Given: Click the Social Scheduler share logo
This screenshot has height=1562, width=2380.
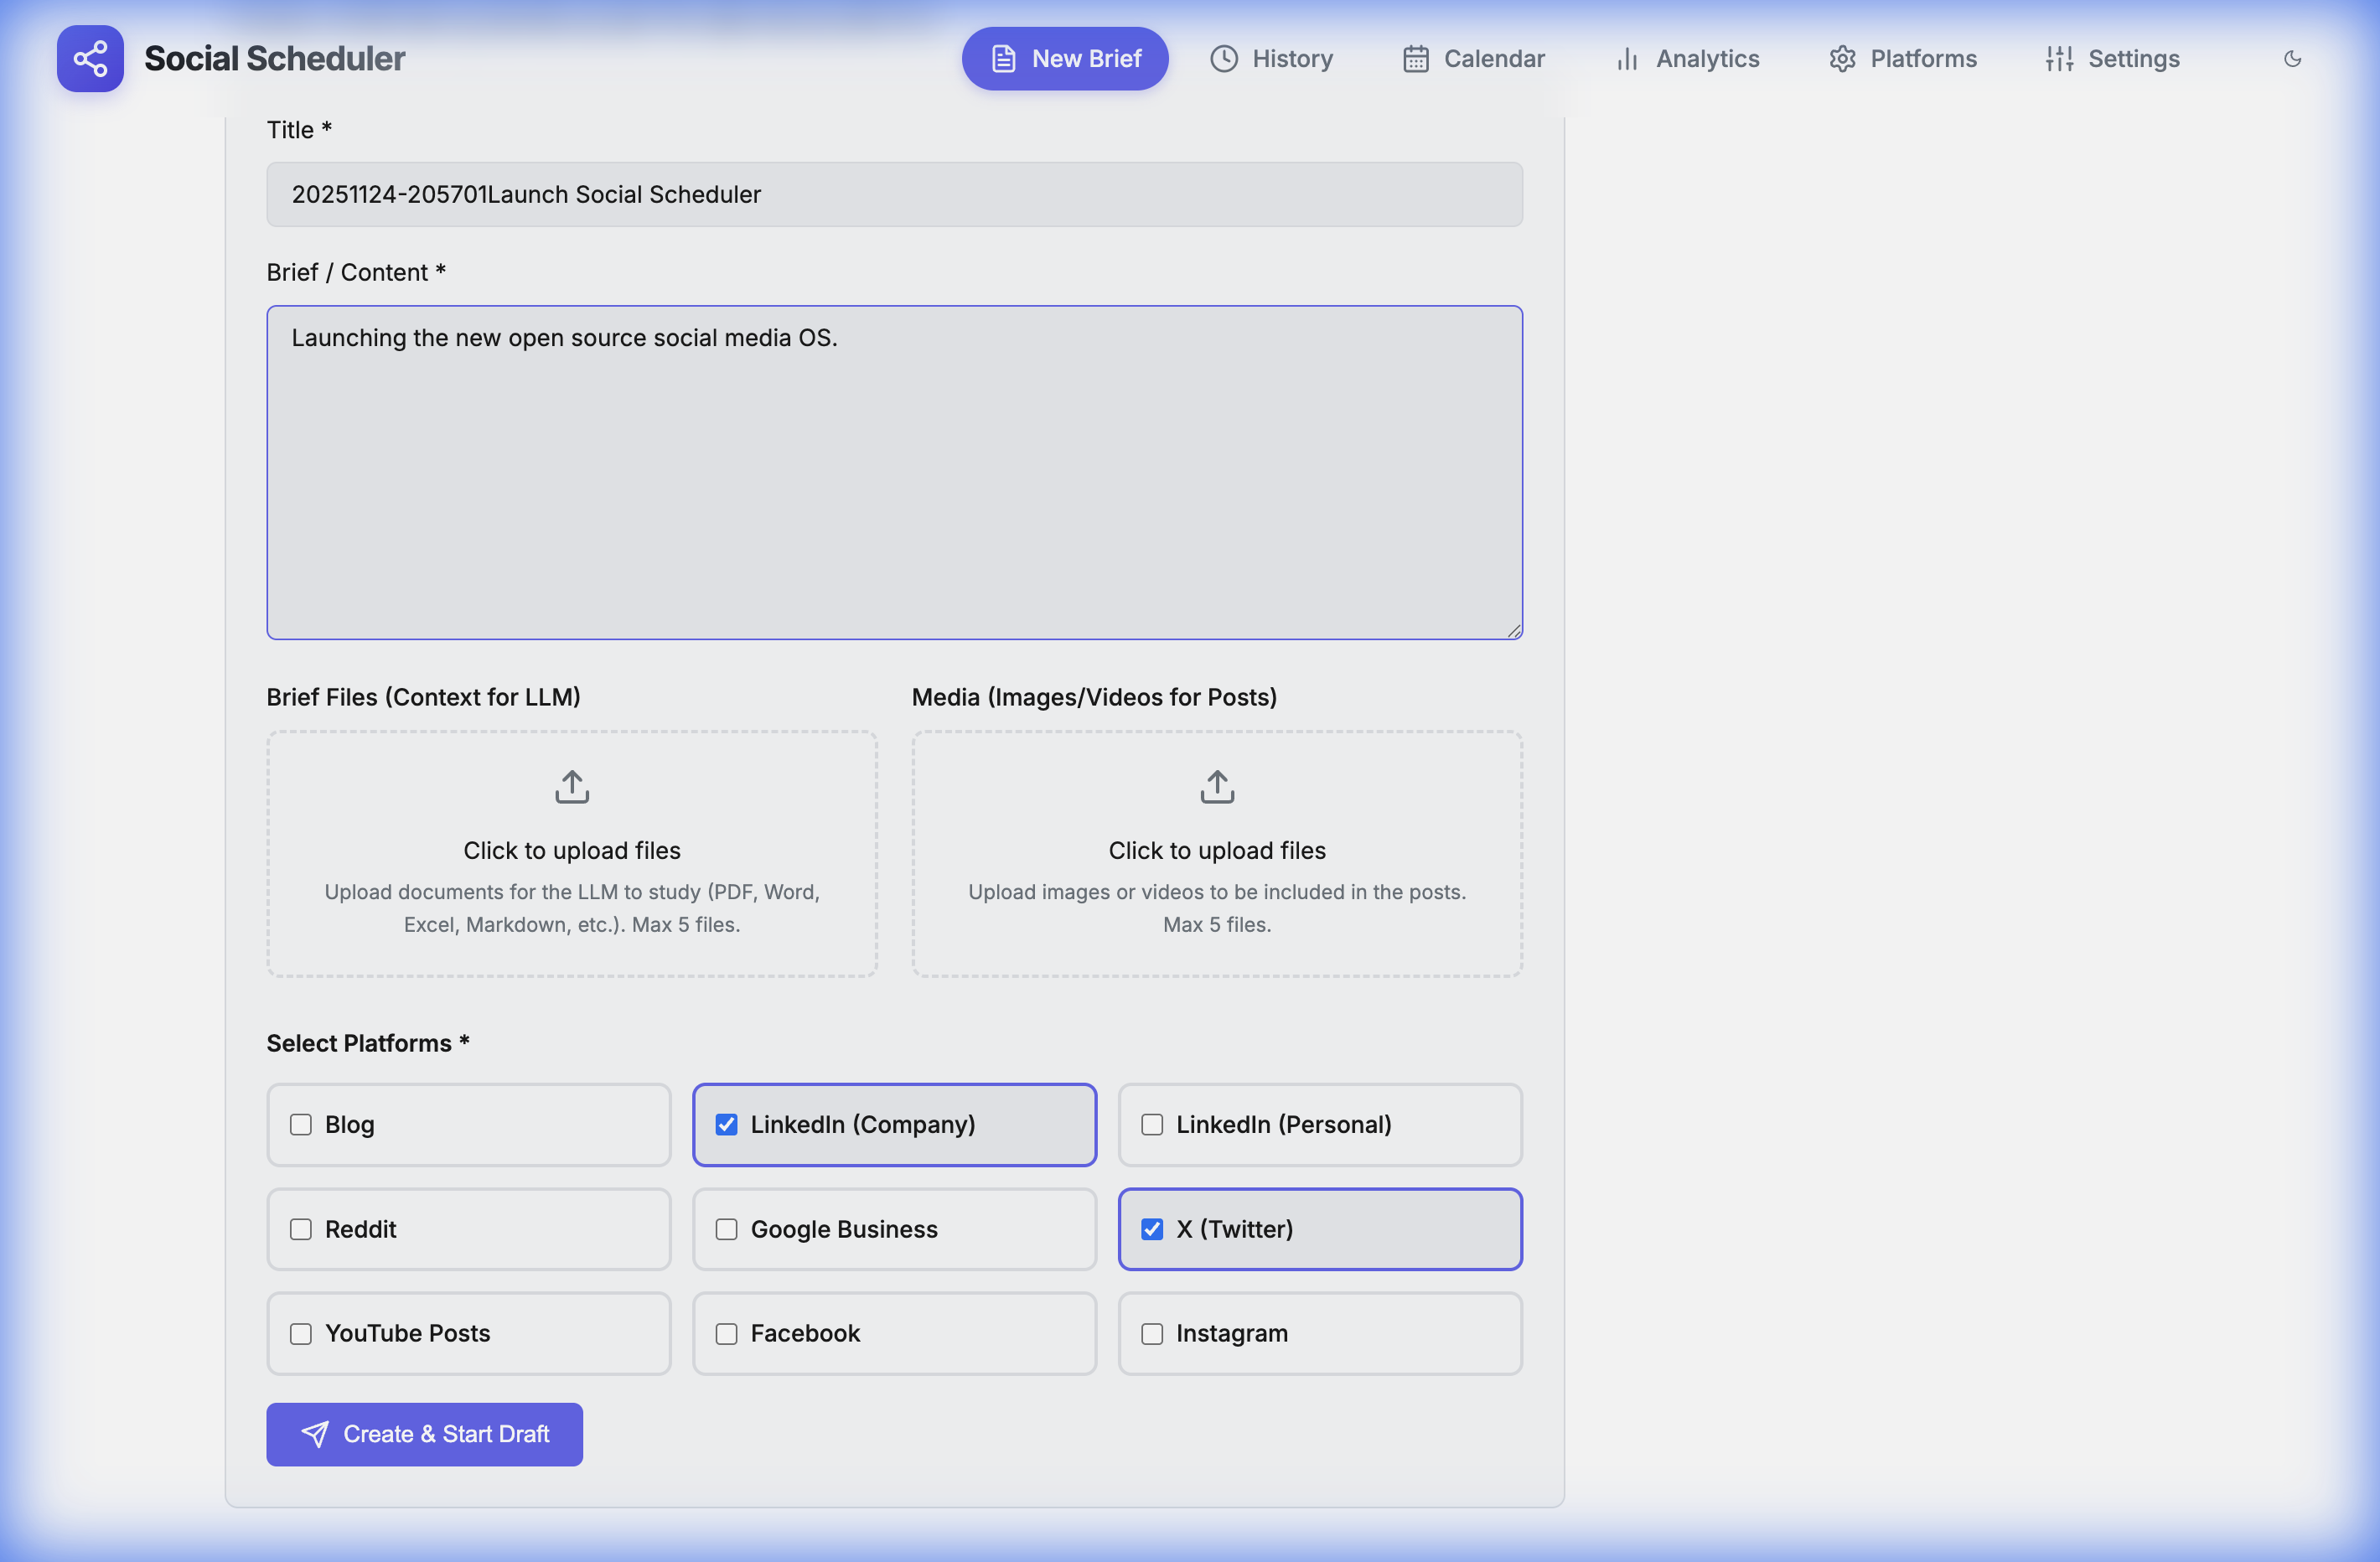Looking at the screenshot, I should pos(90,58).
